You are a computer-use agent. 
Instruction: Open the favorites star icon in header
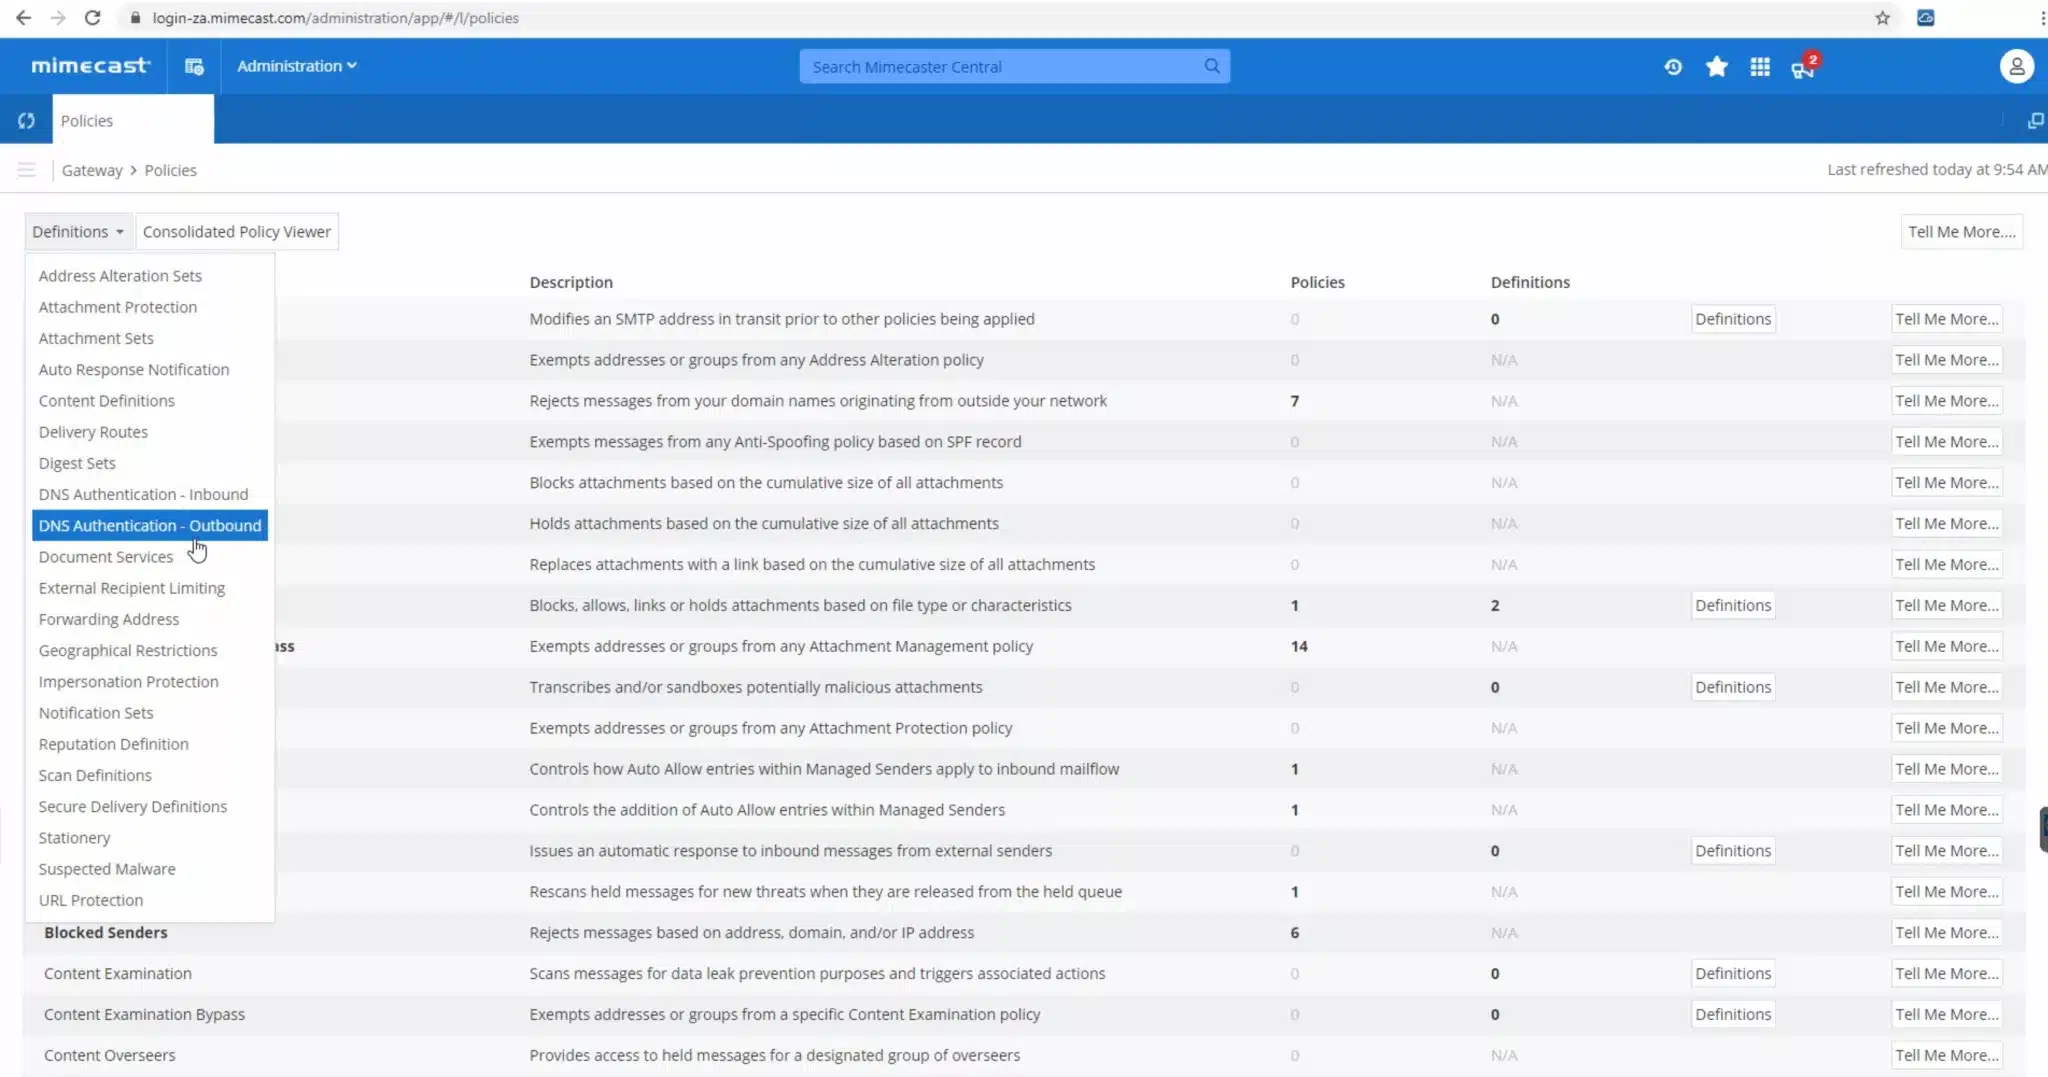[1716, 67]
